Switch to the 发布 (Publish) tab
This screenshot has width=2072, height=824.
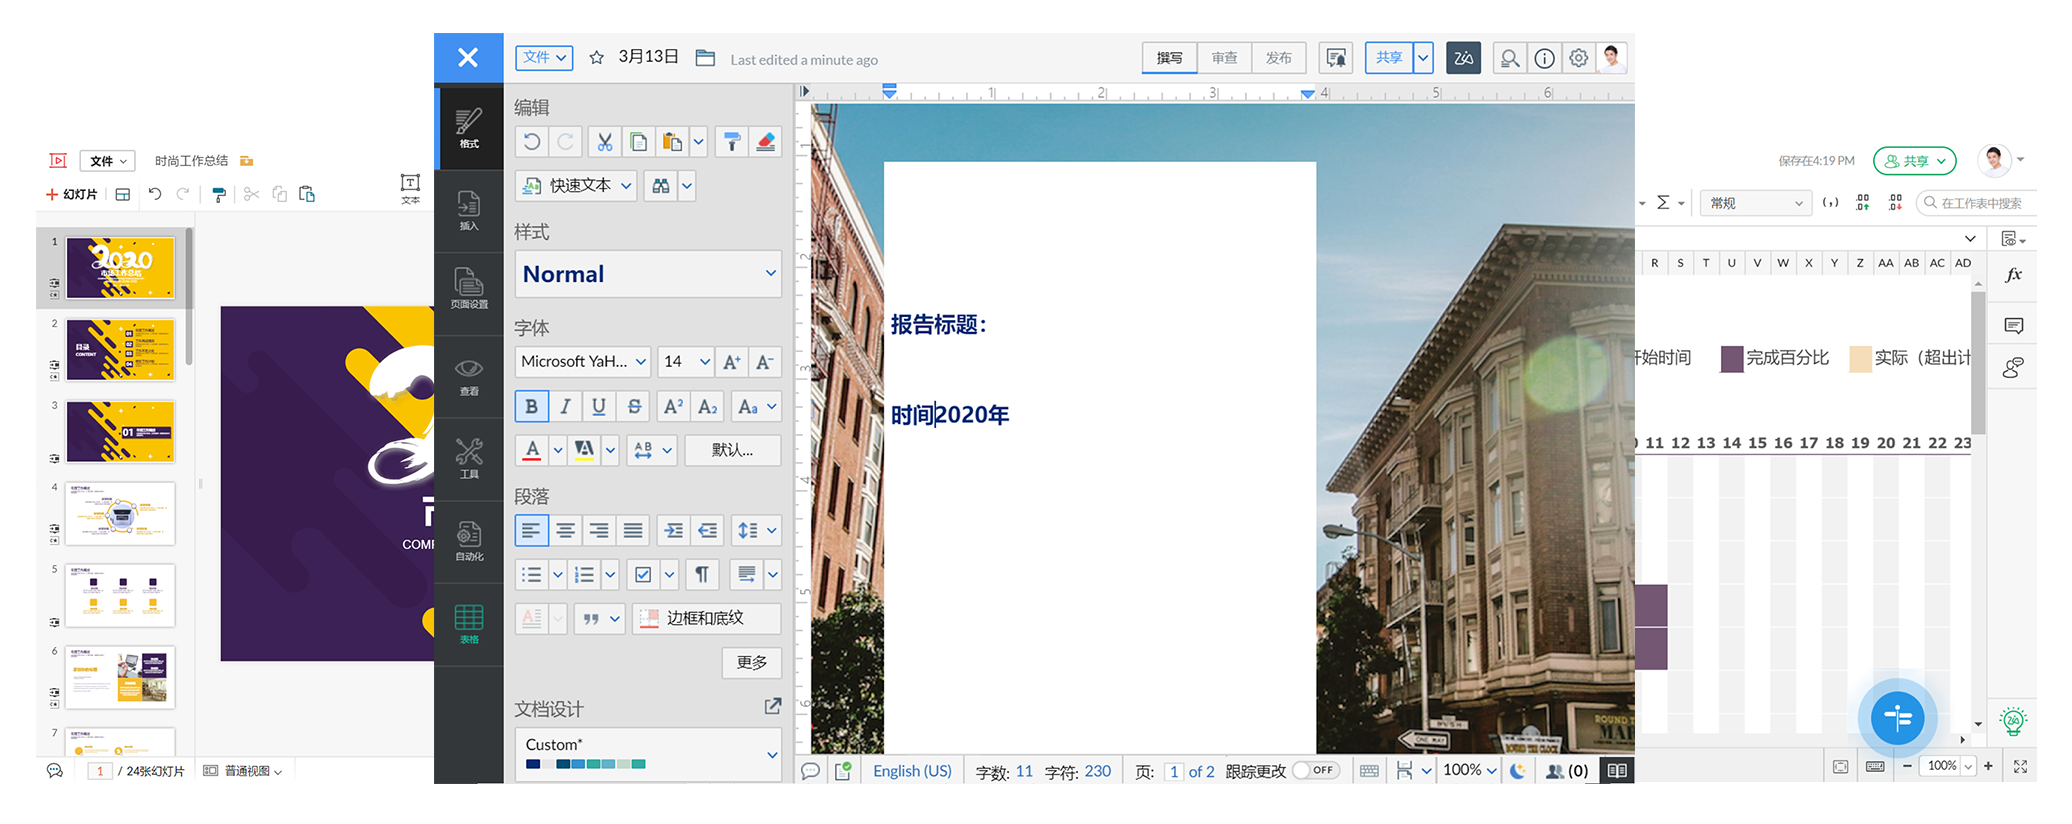[x=1278, y=58]
